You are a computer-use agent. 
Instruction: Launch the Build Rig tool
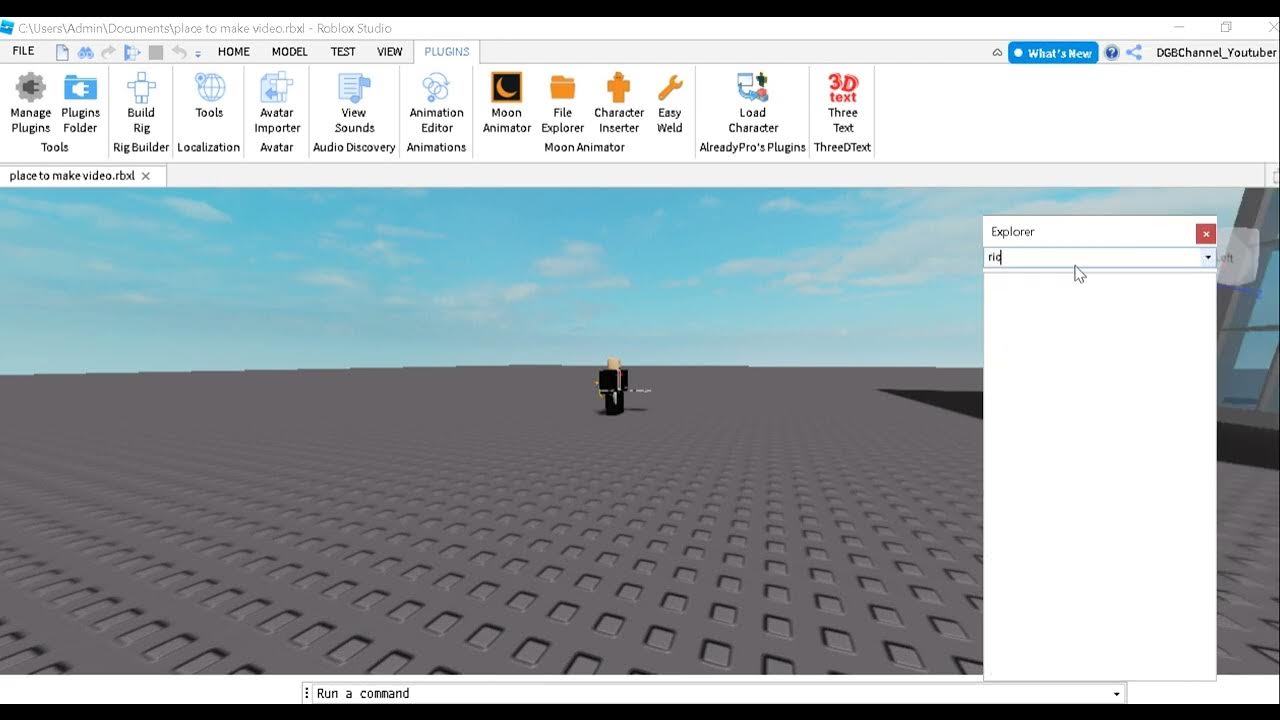(141, 103)
